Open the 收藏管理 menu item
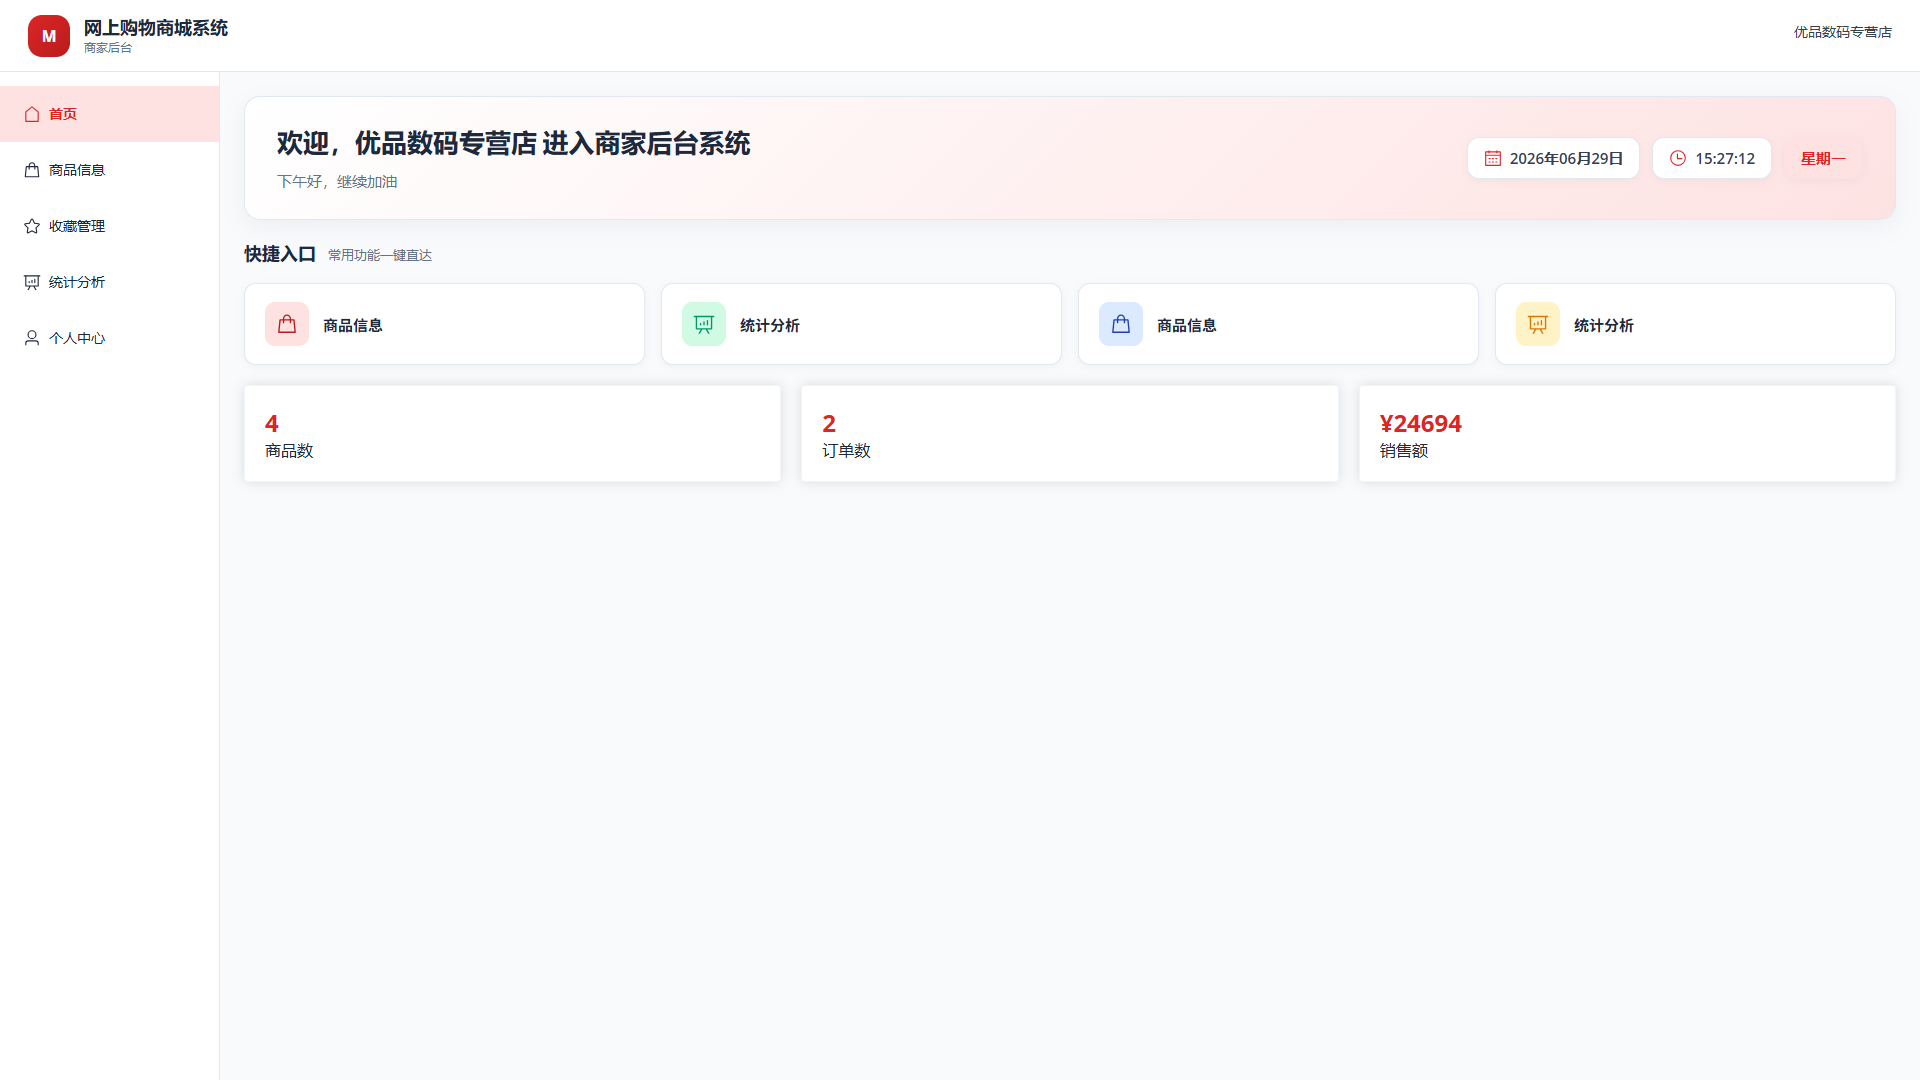 click(x=110, y=226)
